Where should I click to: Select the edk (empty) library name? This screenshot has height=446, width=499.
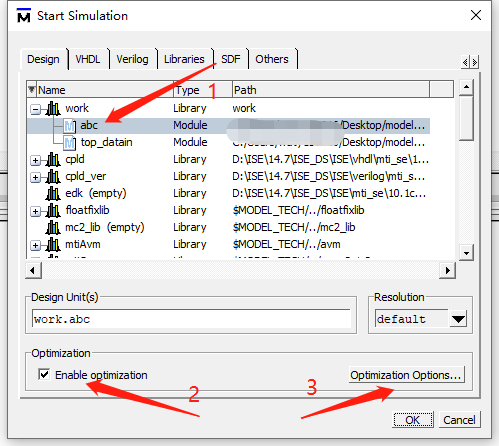[x=96, y=193]
